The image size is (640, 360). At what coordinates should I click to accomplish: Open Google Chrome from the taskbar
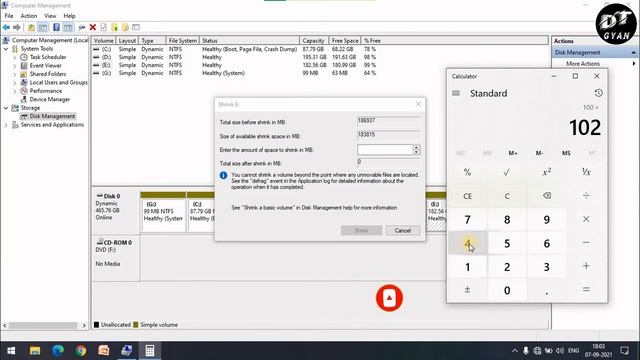pyautogui.click(x=80, y=351)
